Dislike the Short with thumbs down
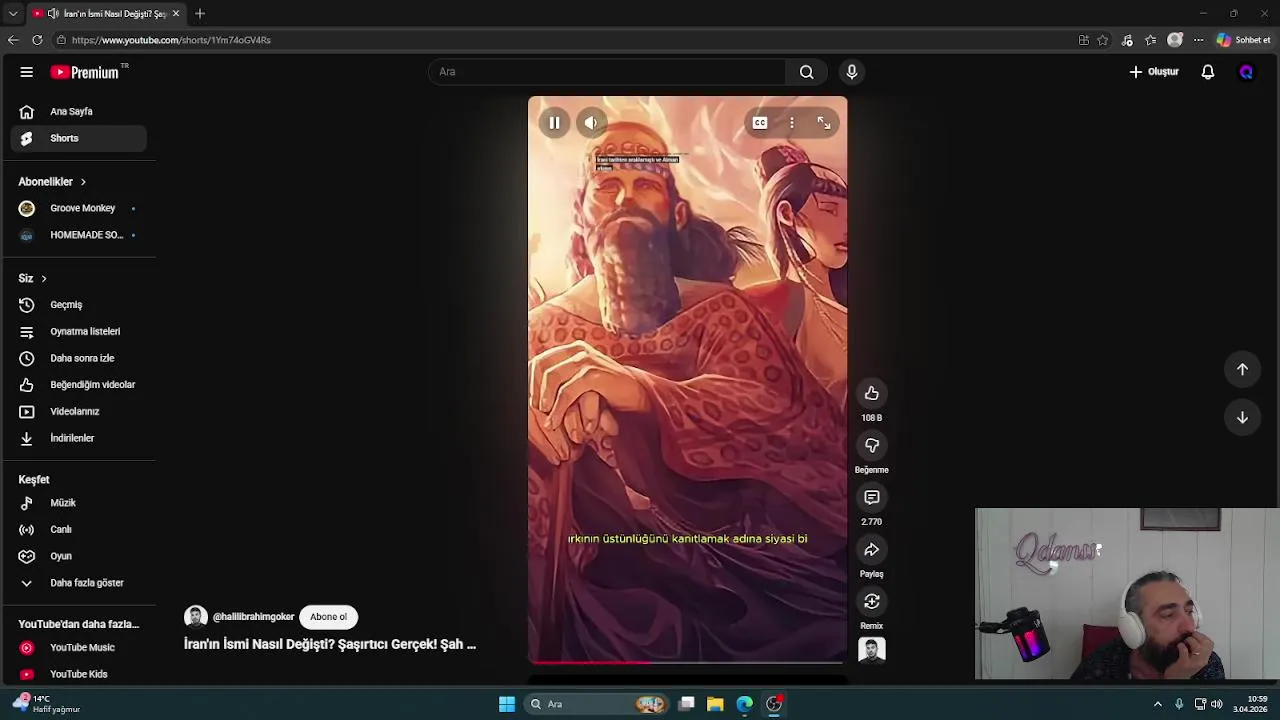This screenshot has height=720, width=1280. click(x=872, y=445)
